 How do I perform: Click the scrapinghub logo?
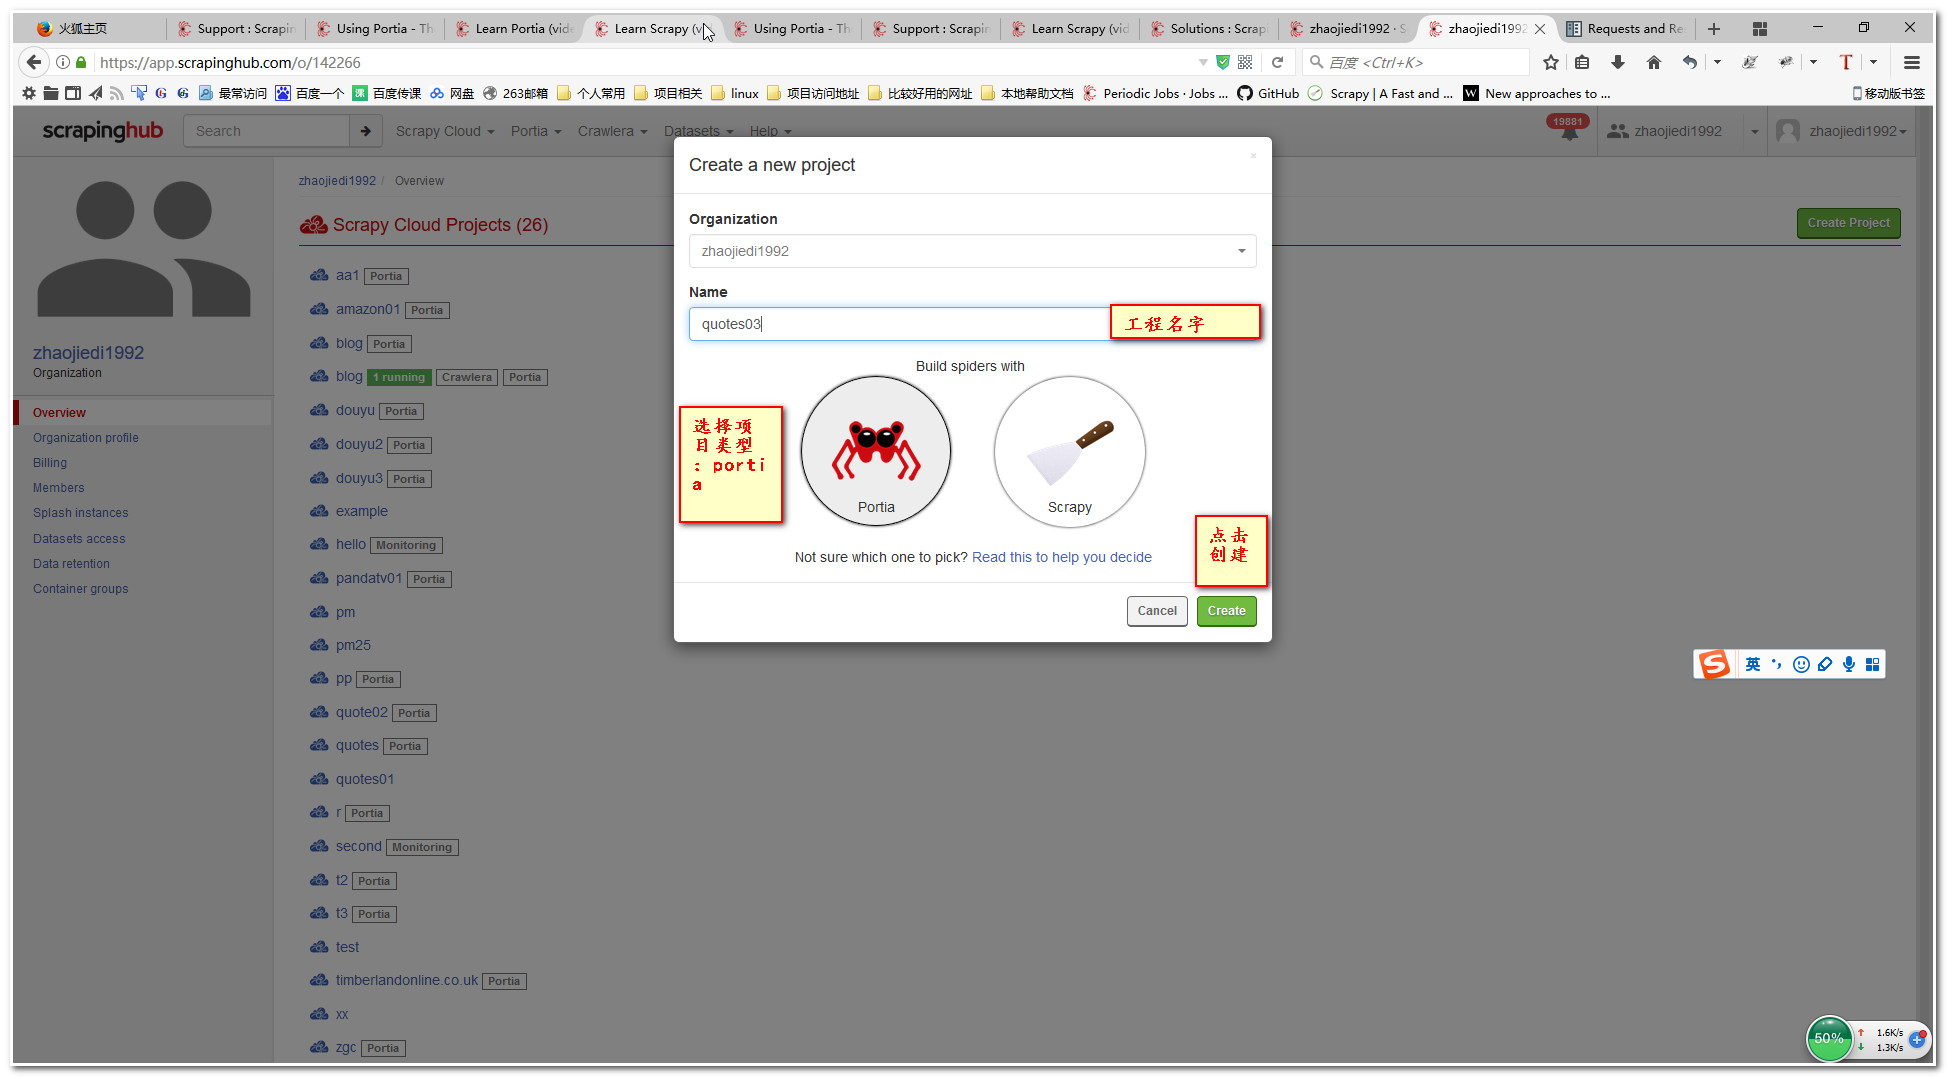[x=102, y=131]
